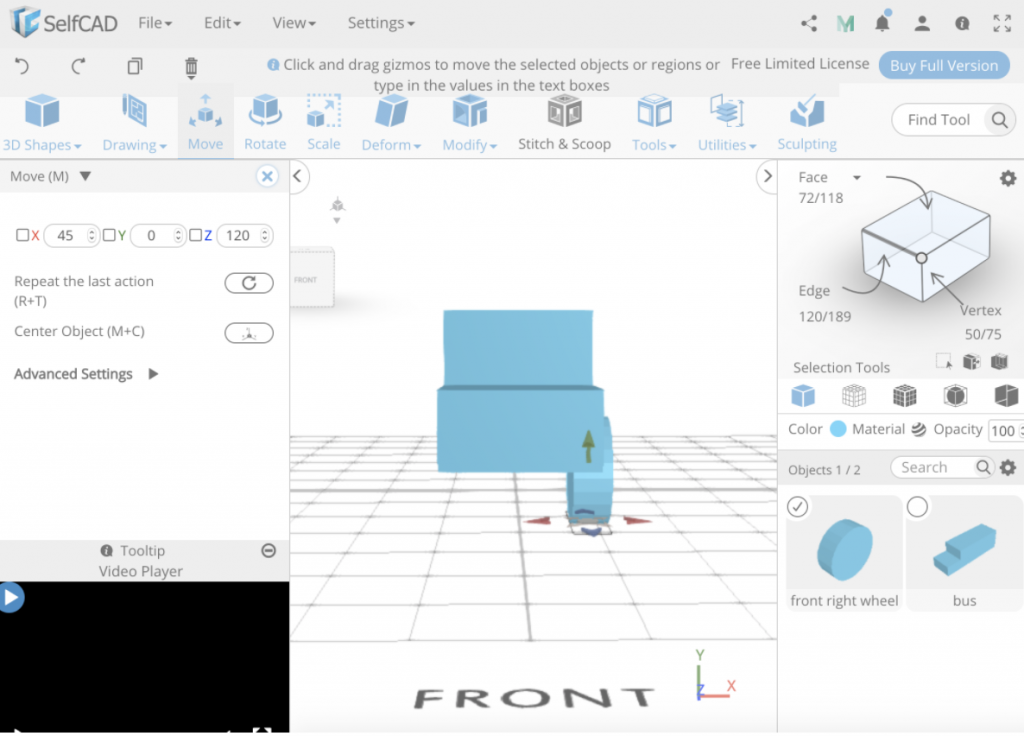Viewport: 1024px width, 736px height.
Task: Click the Buy Full Version button
Action: pyautogui.click(x=944, y=65)
